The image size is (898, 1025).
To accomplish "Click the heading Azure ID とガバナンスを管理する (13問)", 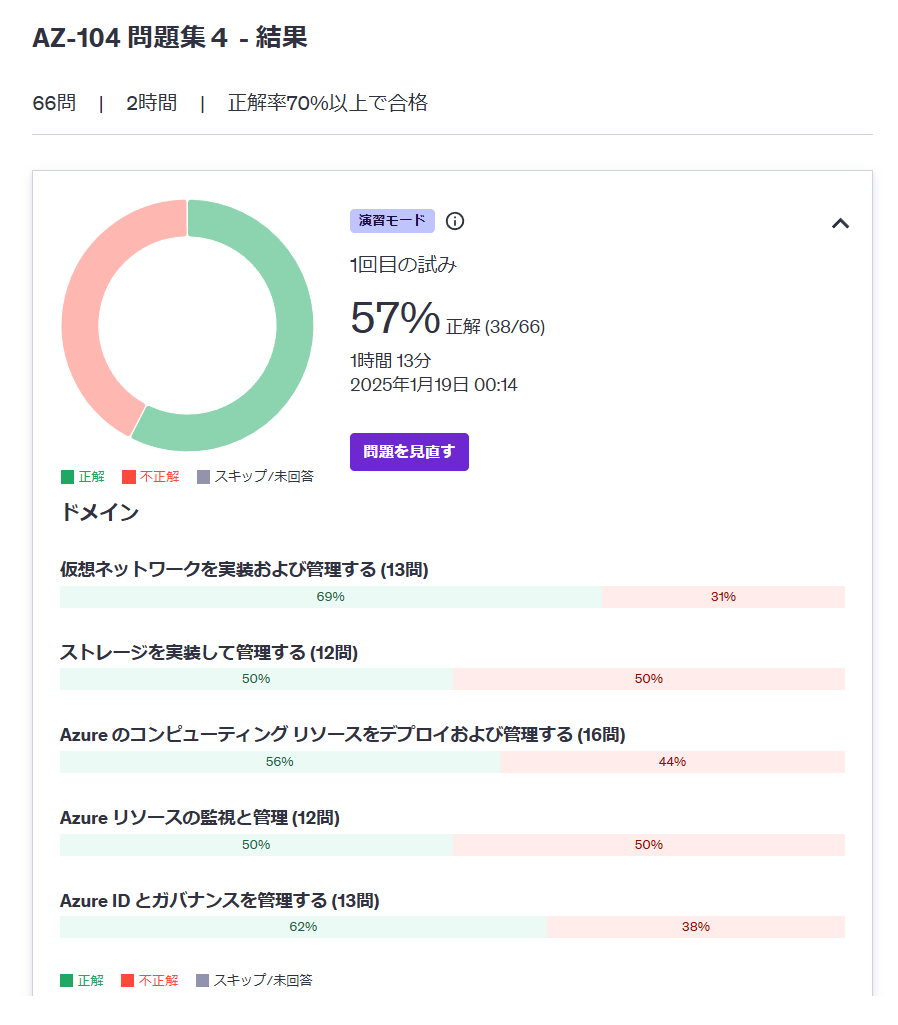I will (220, 901).
